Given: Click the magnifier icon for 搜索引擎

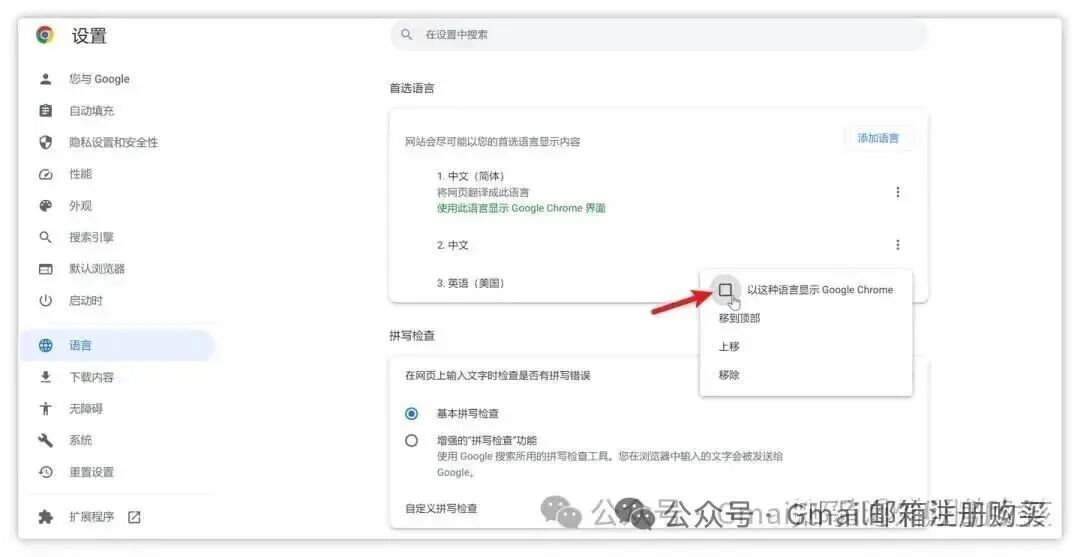Looking at the screenshot, I should (45, 238).
